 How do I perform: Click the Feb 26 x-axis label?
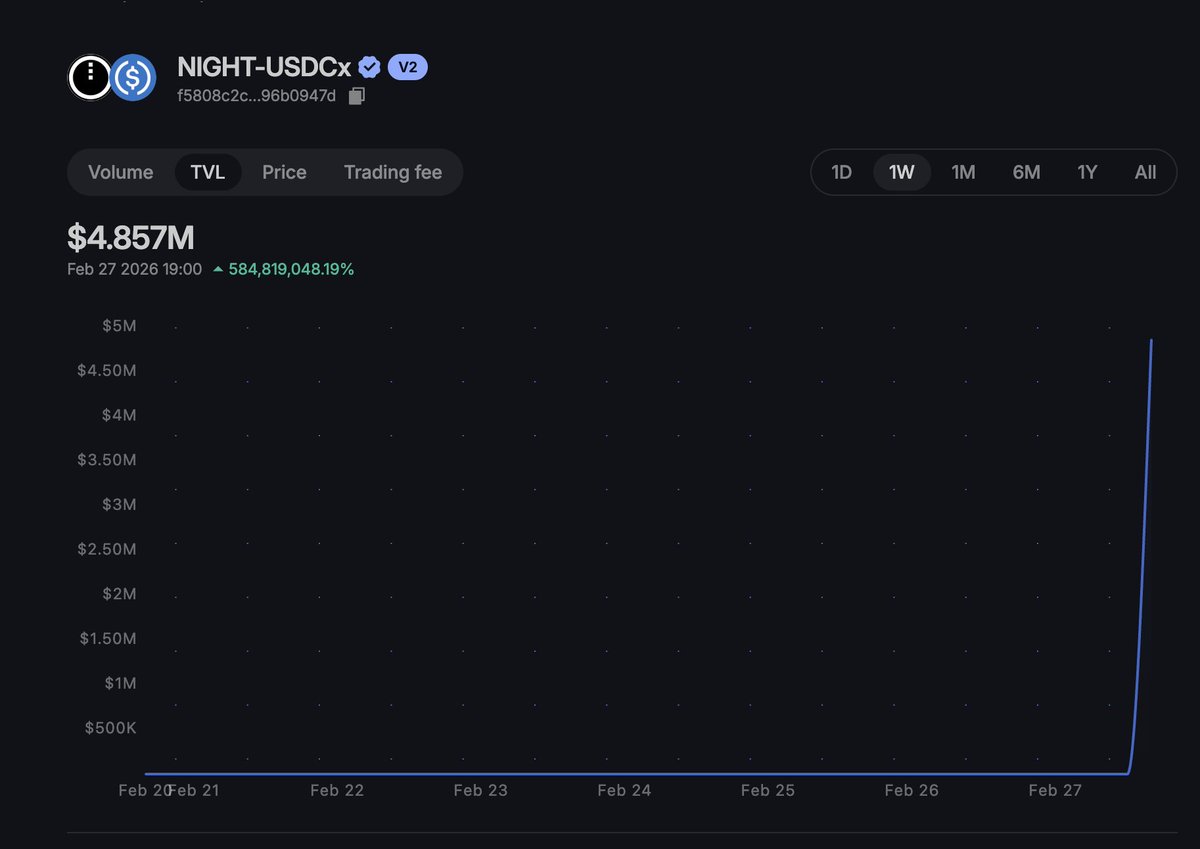[x=912, y=790]
